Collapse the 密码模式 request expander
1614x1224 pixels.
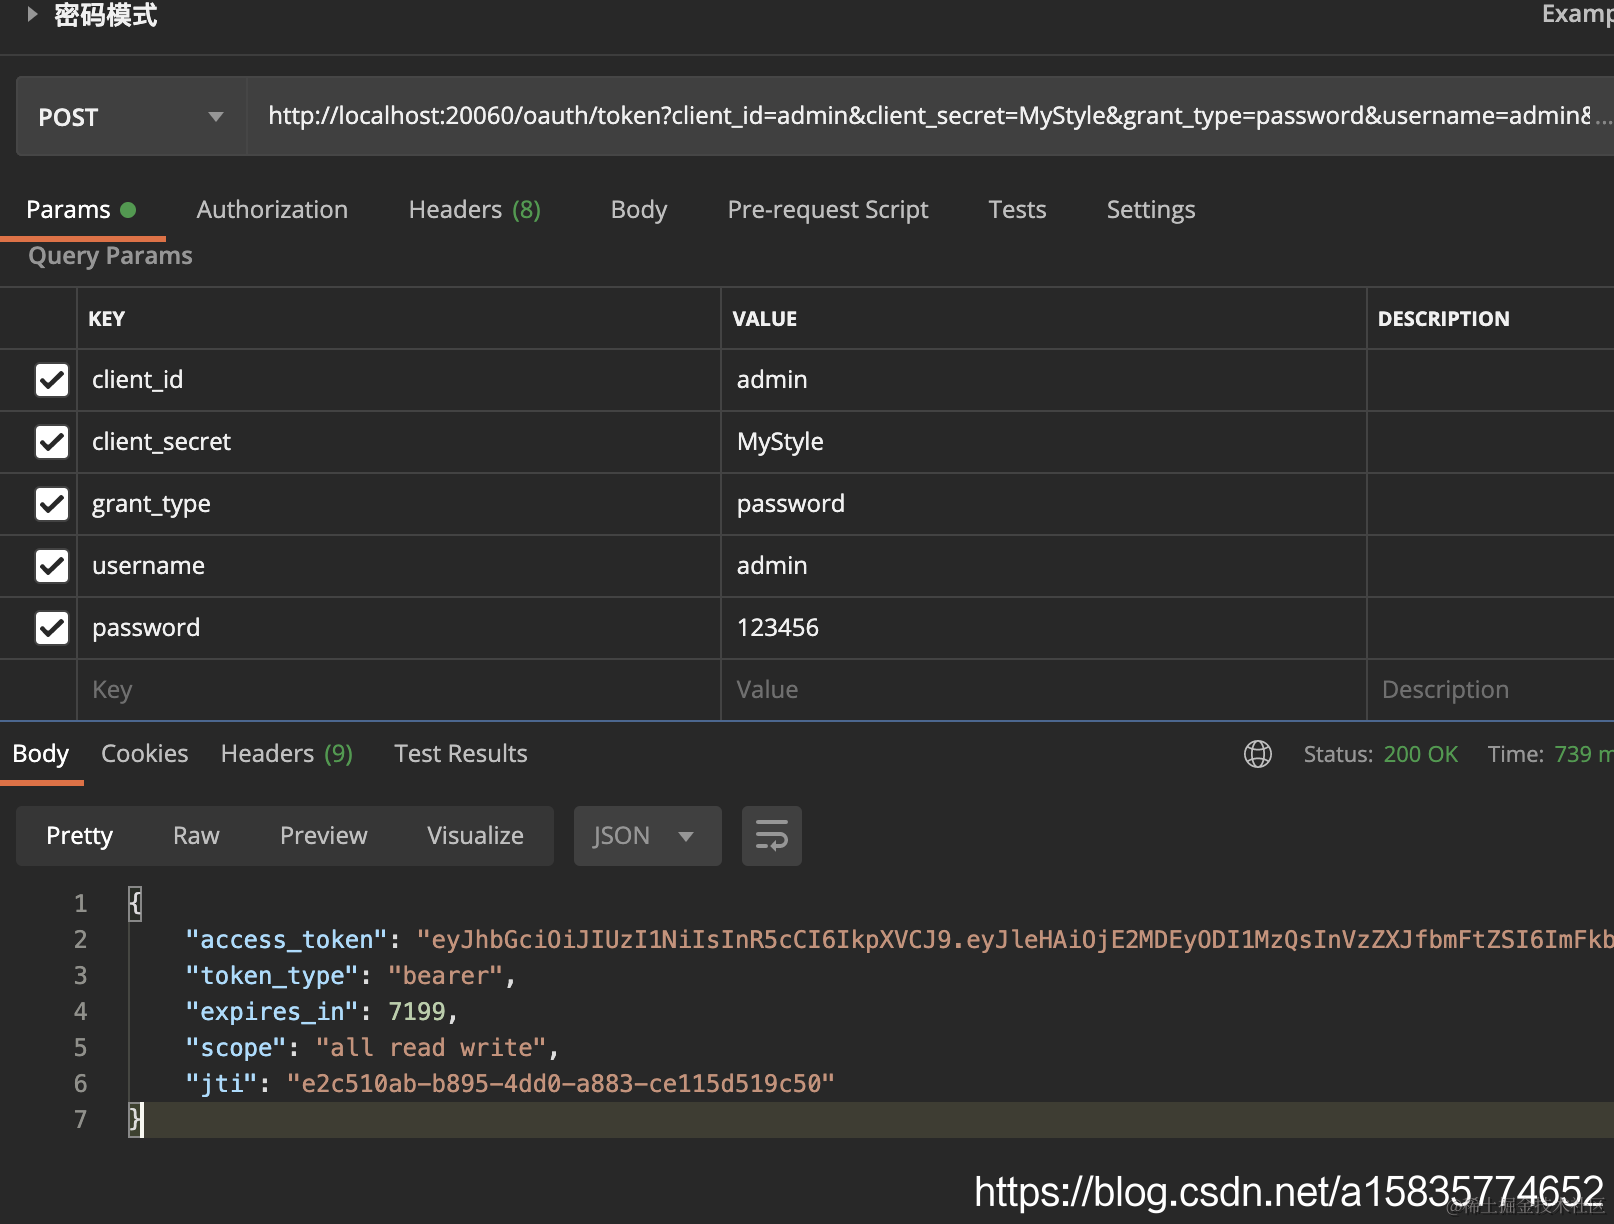click(x=32, y=14)
